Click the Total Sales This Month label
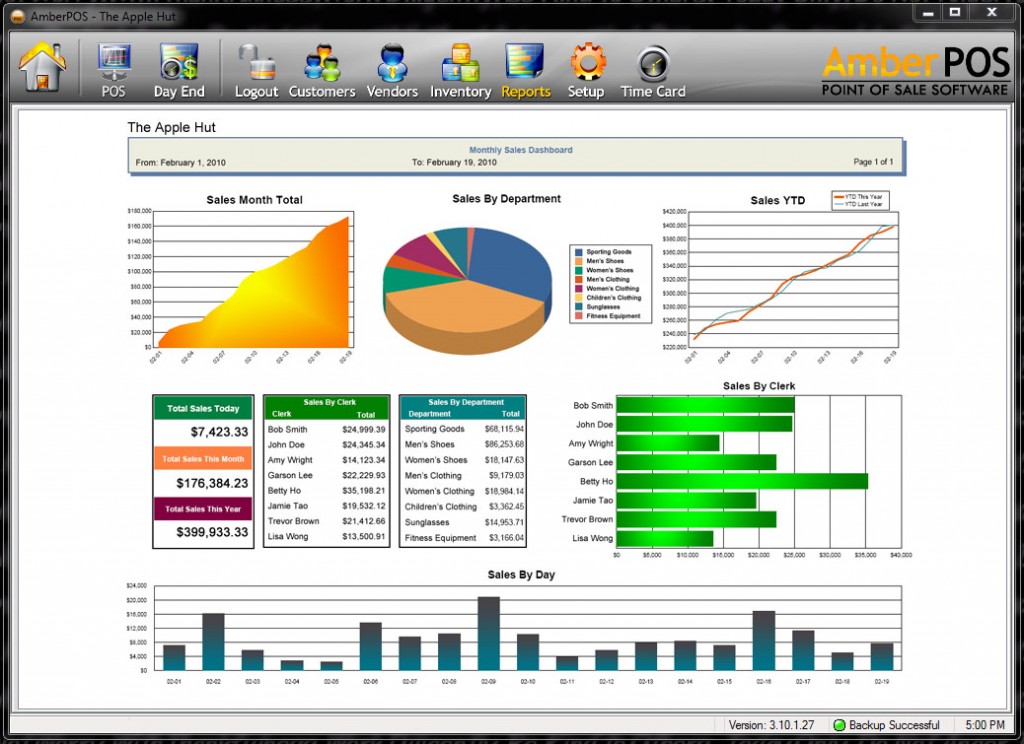The width and height of the screenshot is (1024, 744). point(203,459)
